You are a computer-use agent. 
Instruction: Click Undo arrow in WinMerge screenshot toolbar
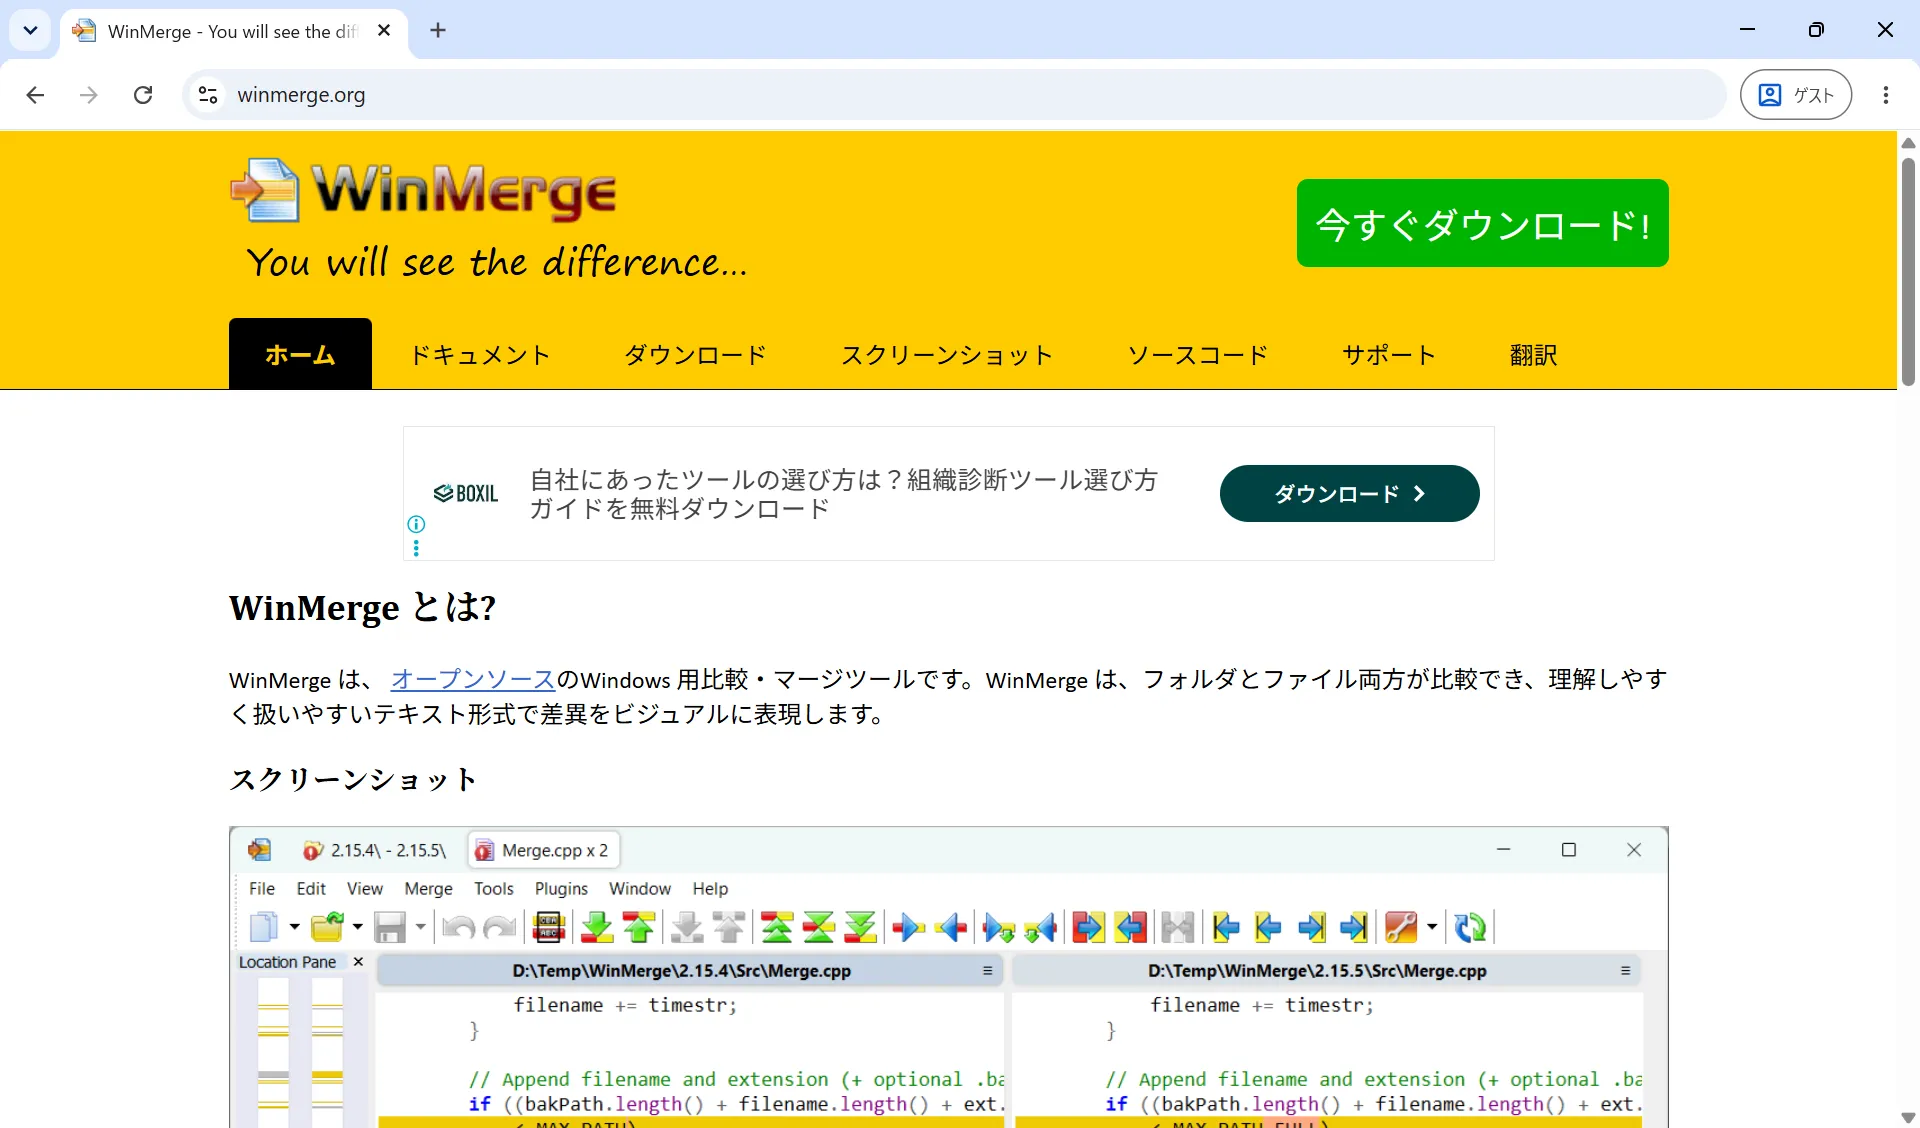[x=458, y=927]
